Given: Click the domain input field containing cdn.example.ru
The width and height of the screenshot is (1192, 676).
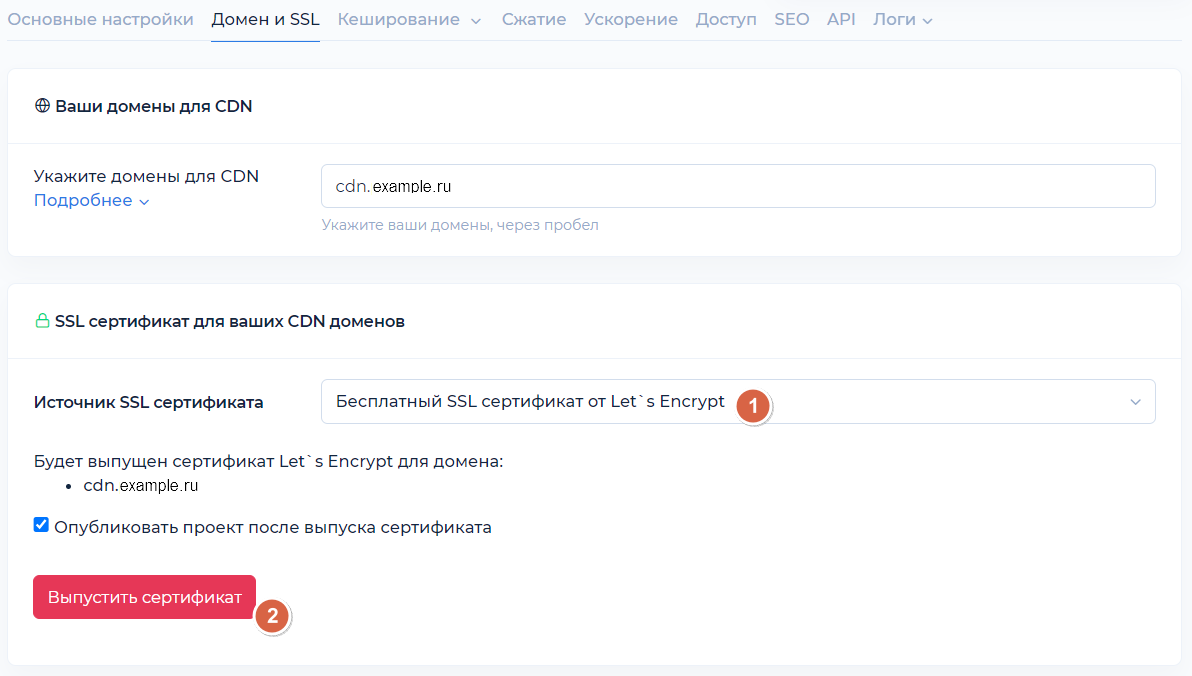Looking at the screenshot, I should pos(738,185).
